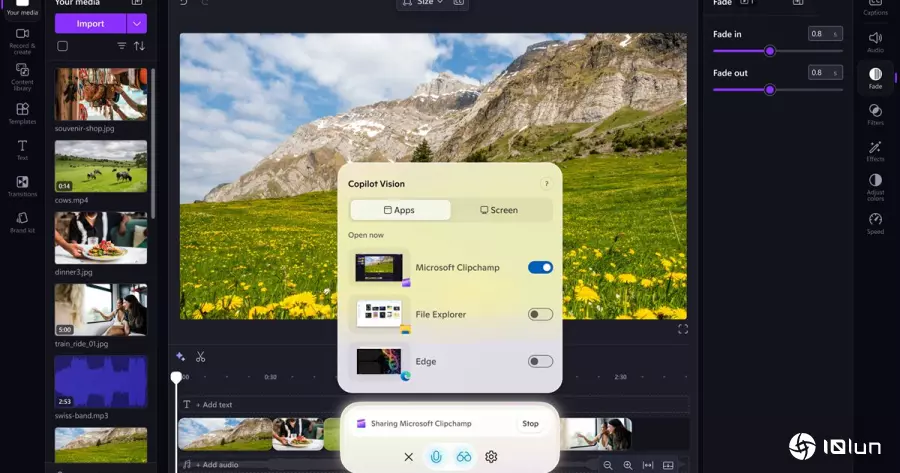The image size is (900, 473).
Task: Select the Fade panel icon
Action: 875,77
